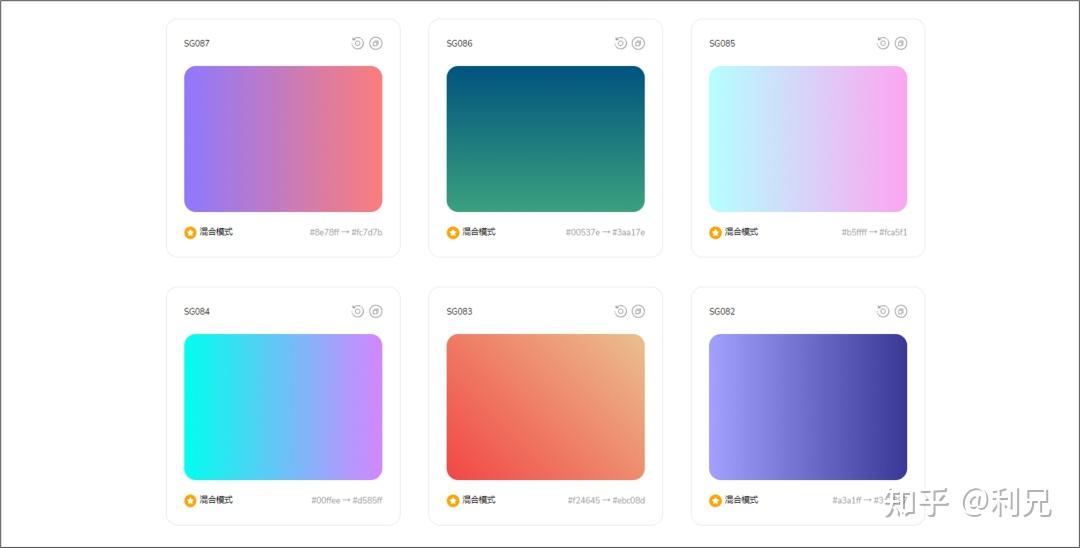Rotate the SG086 gradient direction
1080x548 pixels.
click(620, 43)
